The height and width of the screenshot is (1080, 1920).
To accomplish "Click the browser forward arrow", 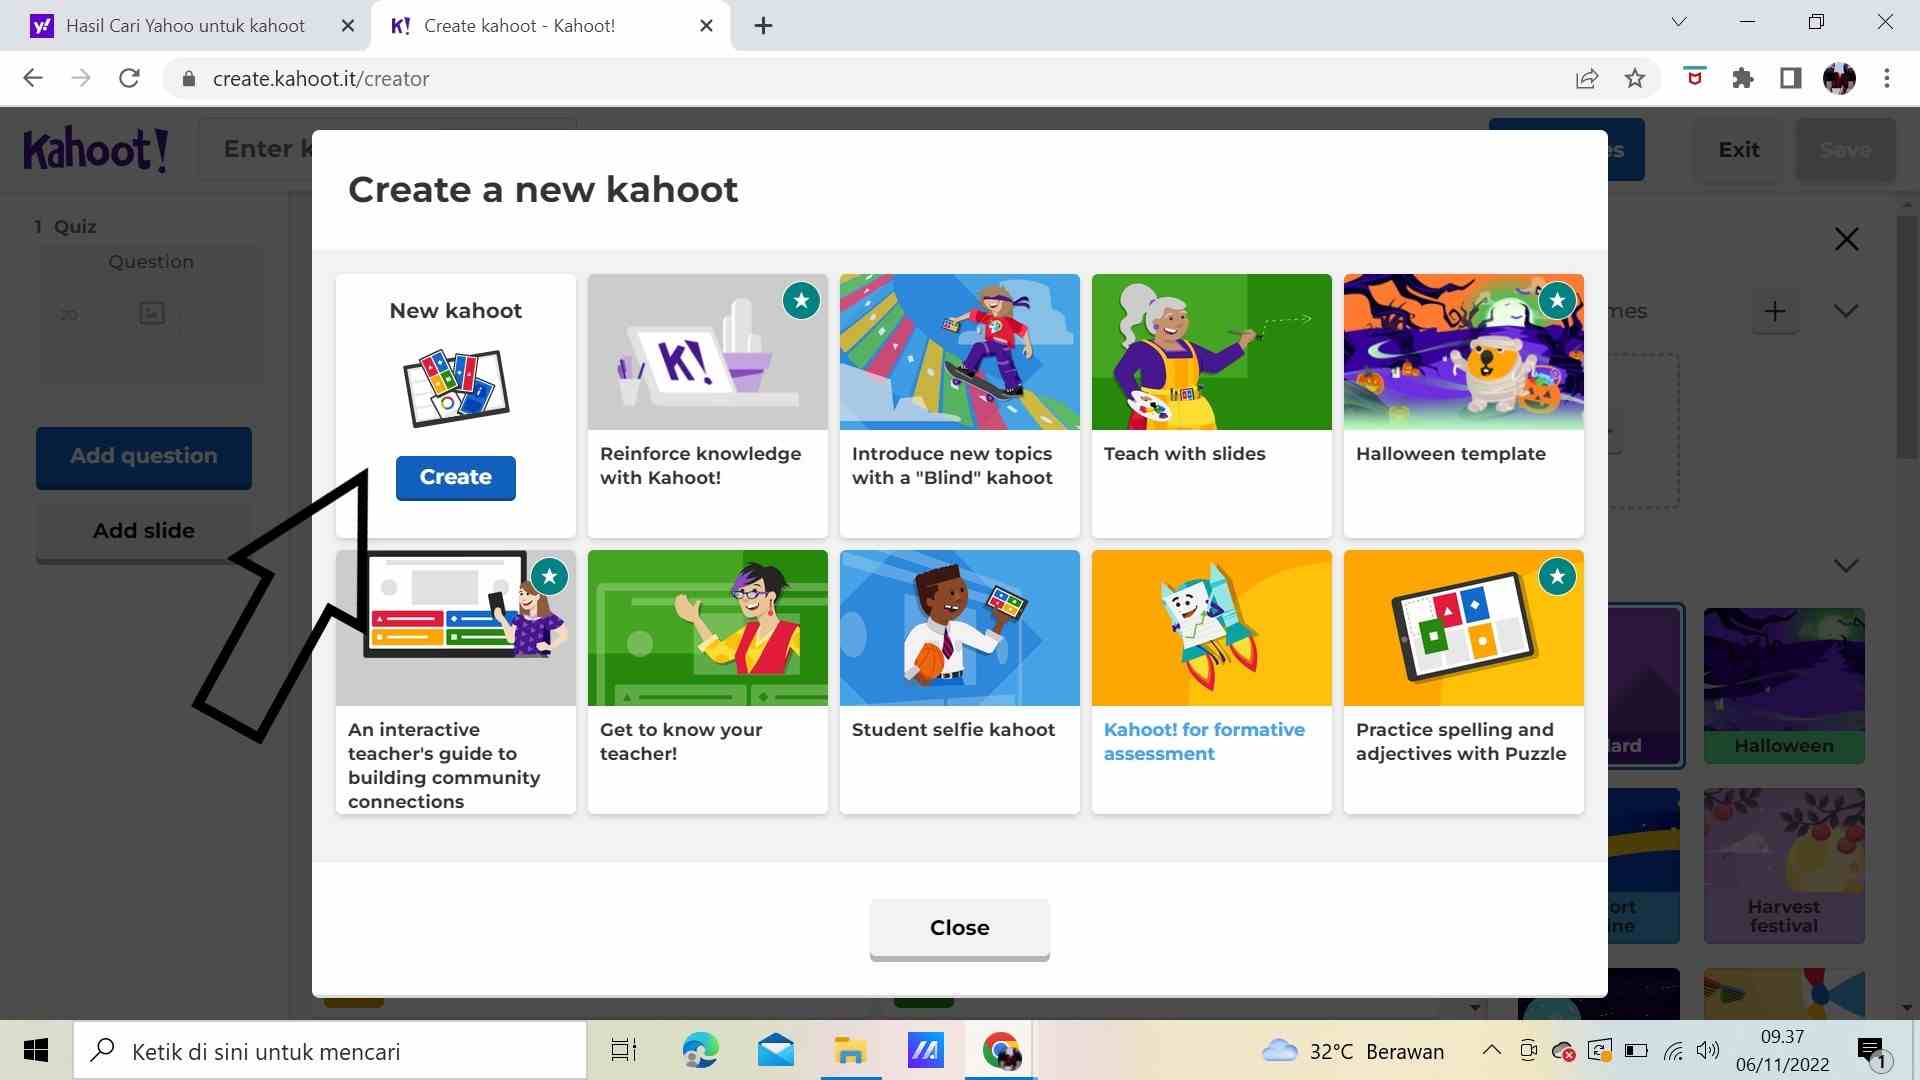I will (81, 78).
